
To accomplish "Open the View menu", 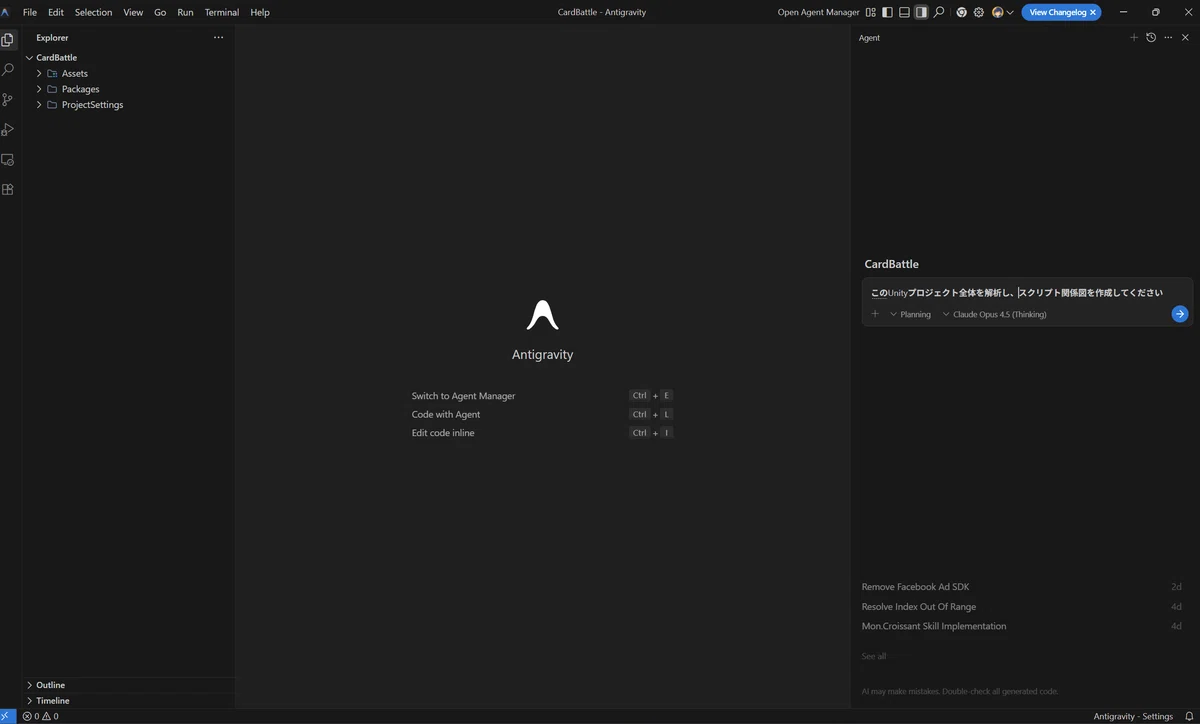I will click(x=133, y=12).
